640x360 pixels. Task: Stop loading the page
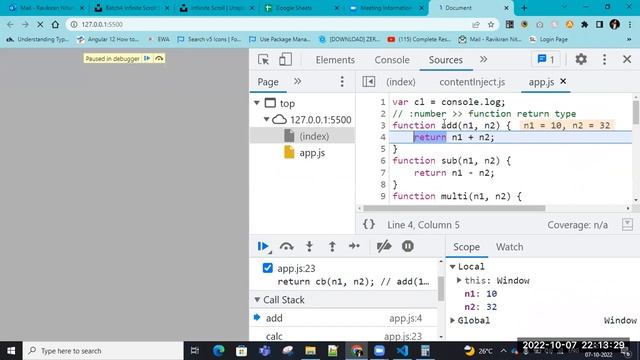coord(40,24)
